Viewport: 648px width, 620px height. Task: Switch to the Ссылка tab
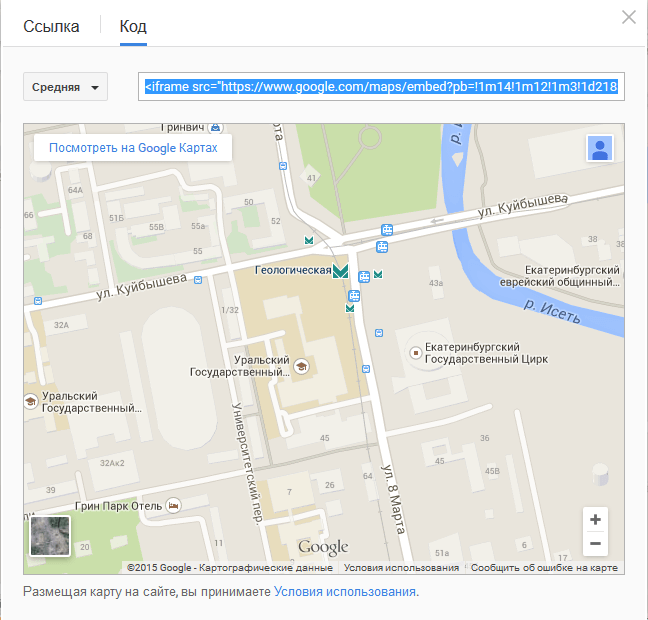point(51,26)
